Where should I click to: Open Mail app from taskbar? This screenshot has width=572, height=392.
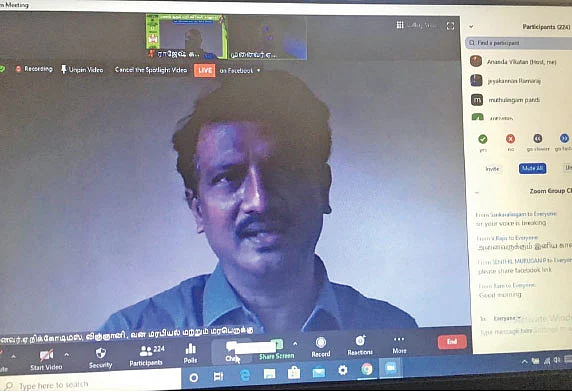pos(318,372)
